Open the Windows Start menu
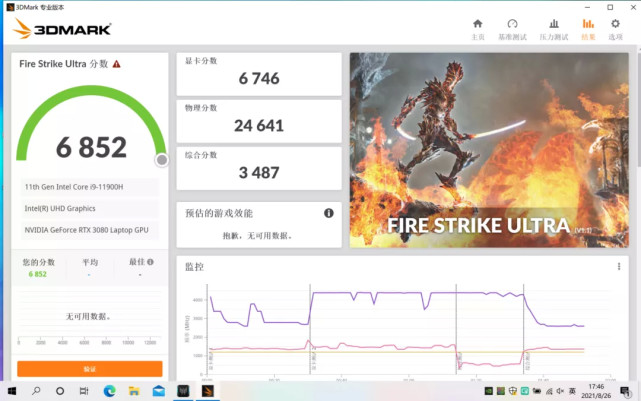Image resolution: width=641 pixels, height=401 pixels. click(12, 391)
